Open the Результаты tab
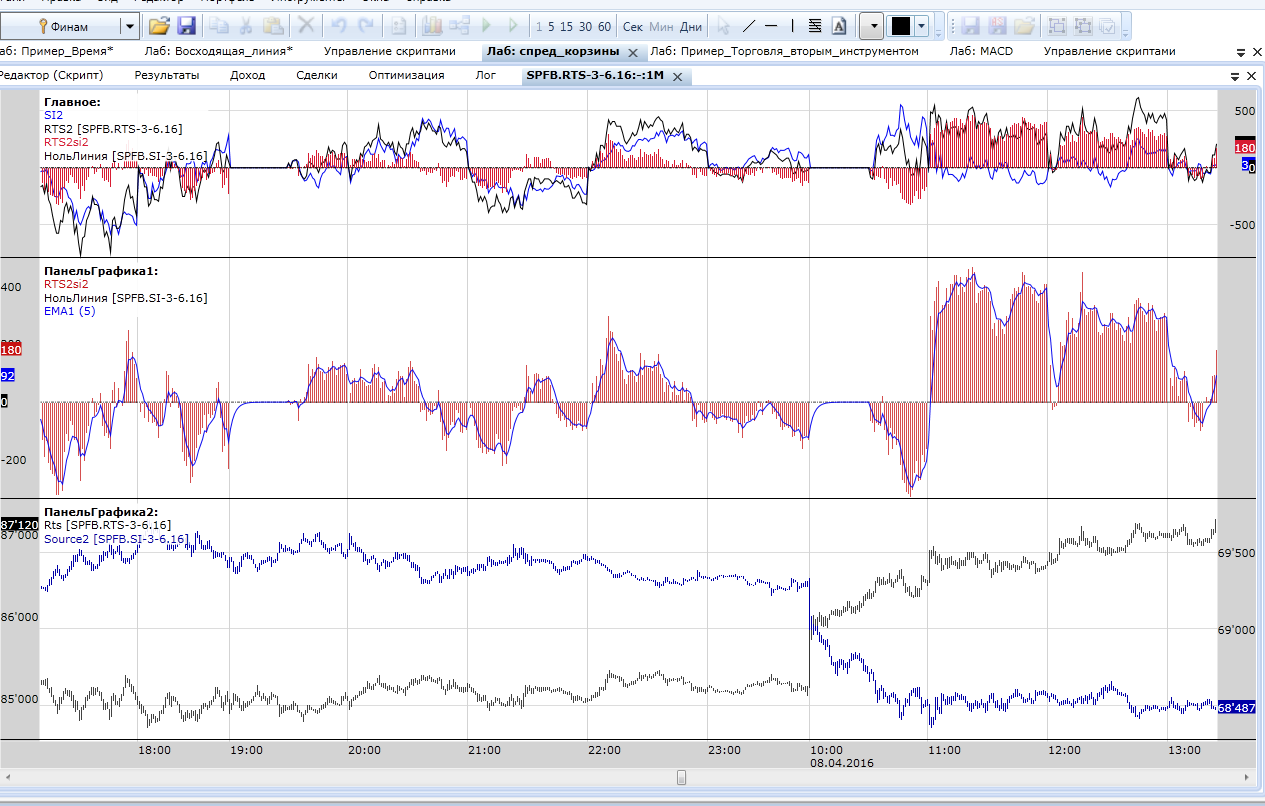This screenshot has height=806, width=1265. [167, 75]
